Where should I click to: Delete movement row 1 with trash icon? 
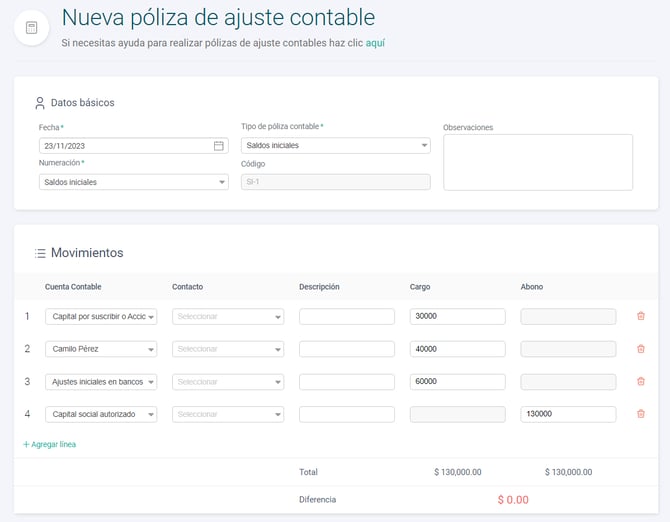[641, 316]
